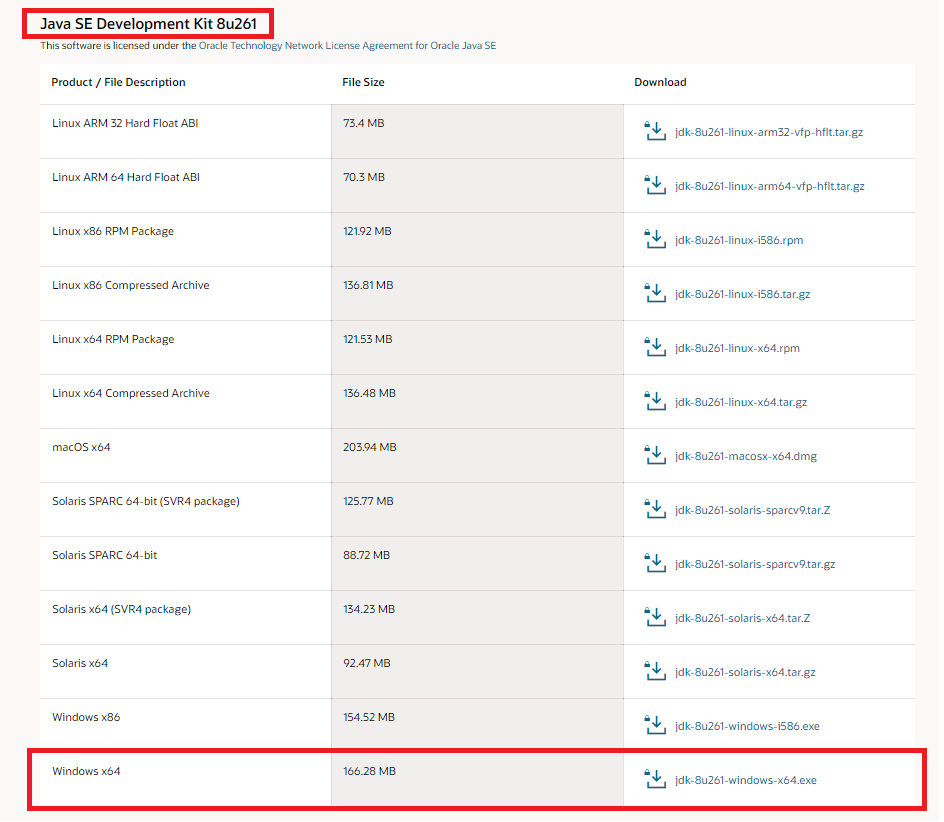
Task: Click the Product / File Description column header
Action: click(118, 83)
